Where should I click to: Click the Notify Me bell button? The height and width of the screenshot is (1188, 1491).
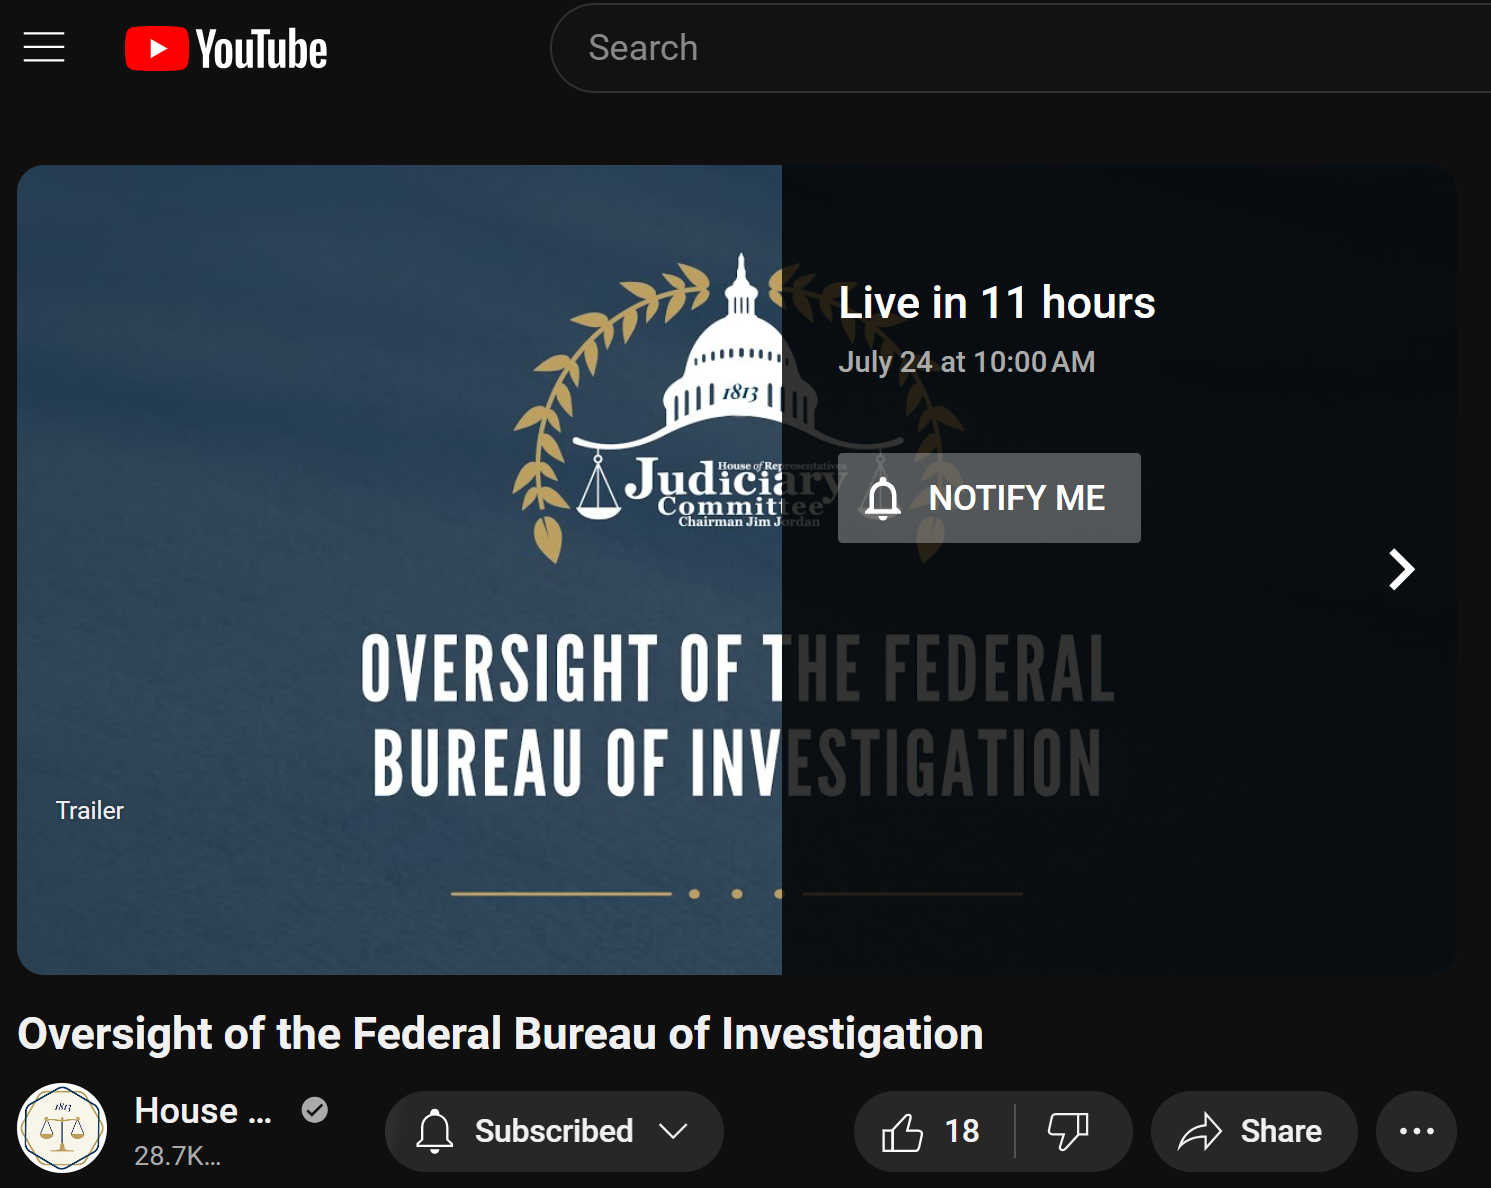989,498
